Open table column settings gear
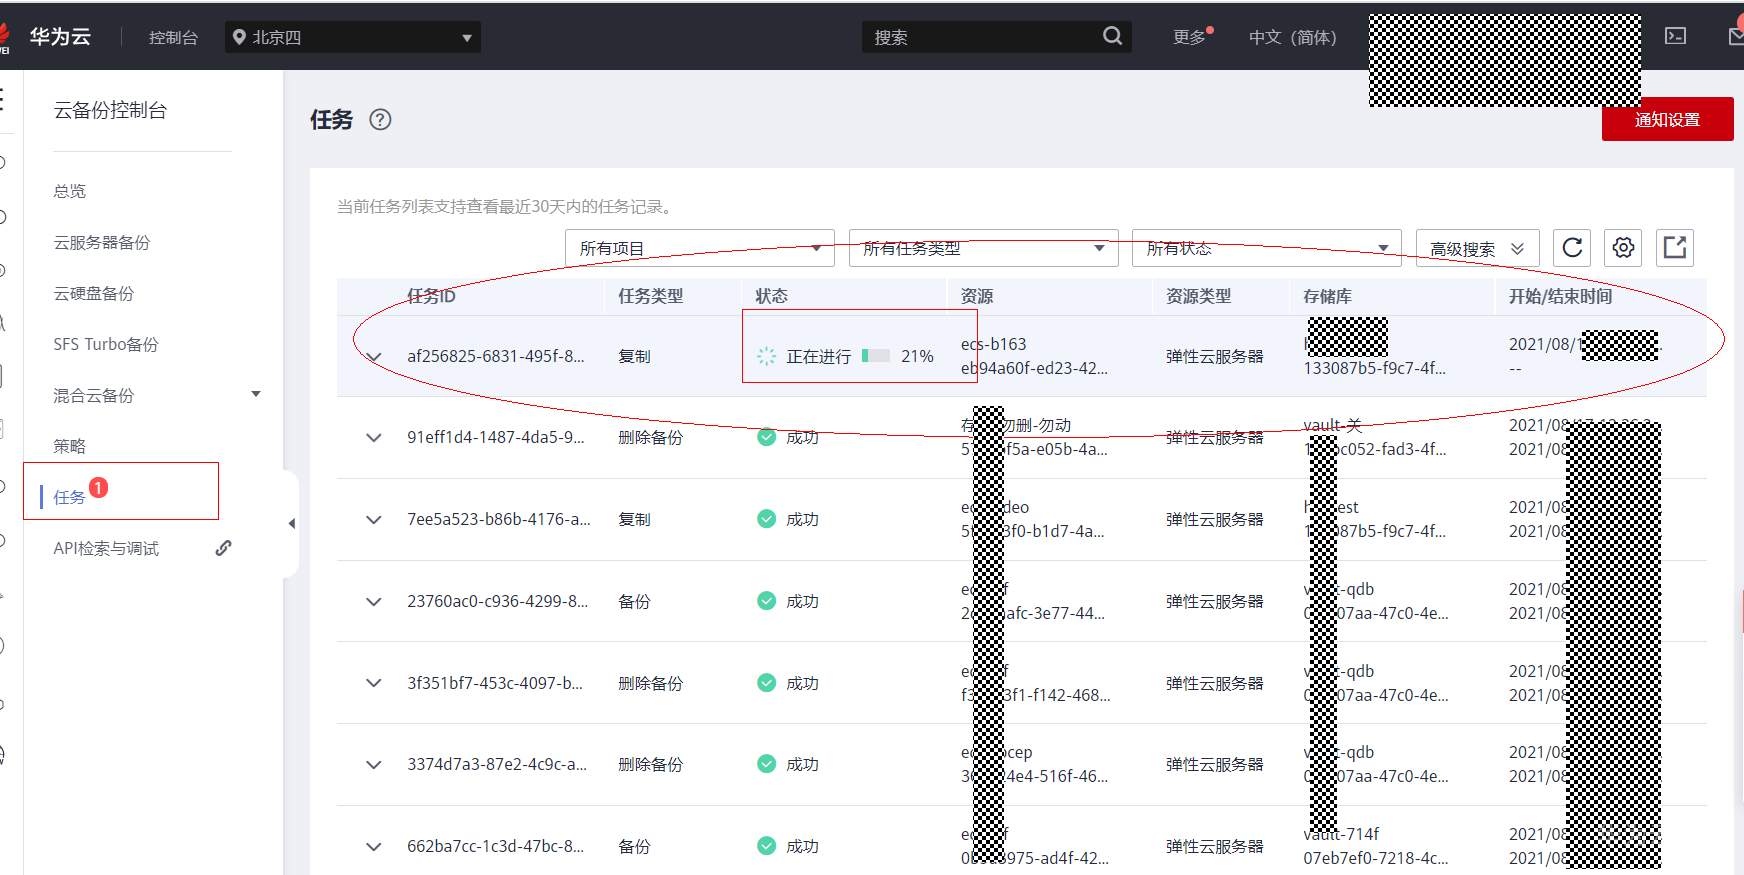 coord(1623,248)
